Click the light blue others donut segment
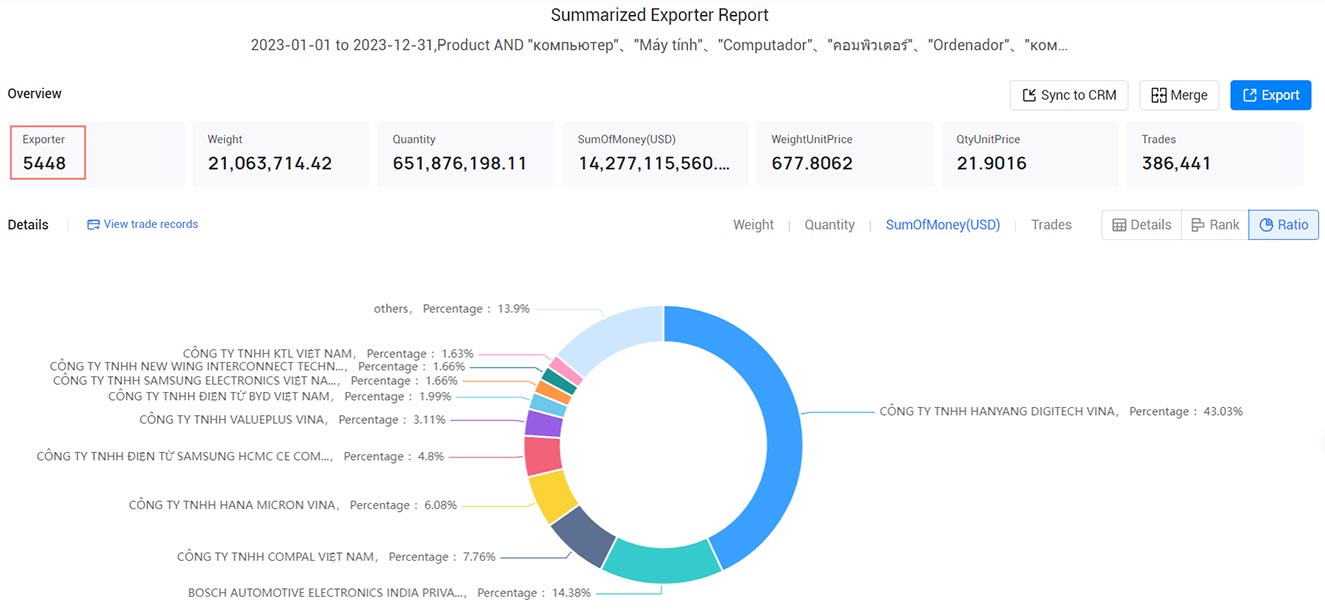This screenshot has width=1325, height=614. point(615,335)
